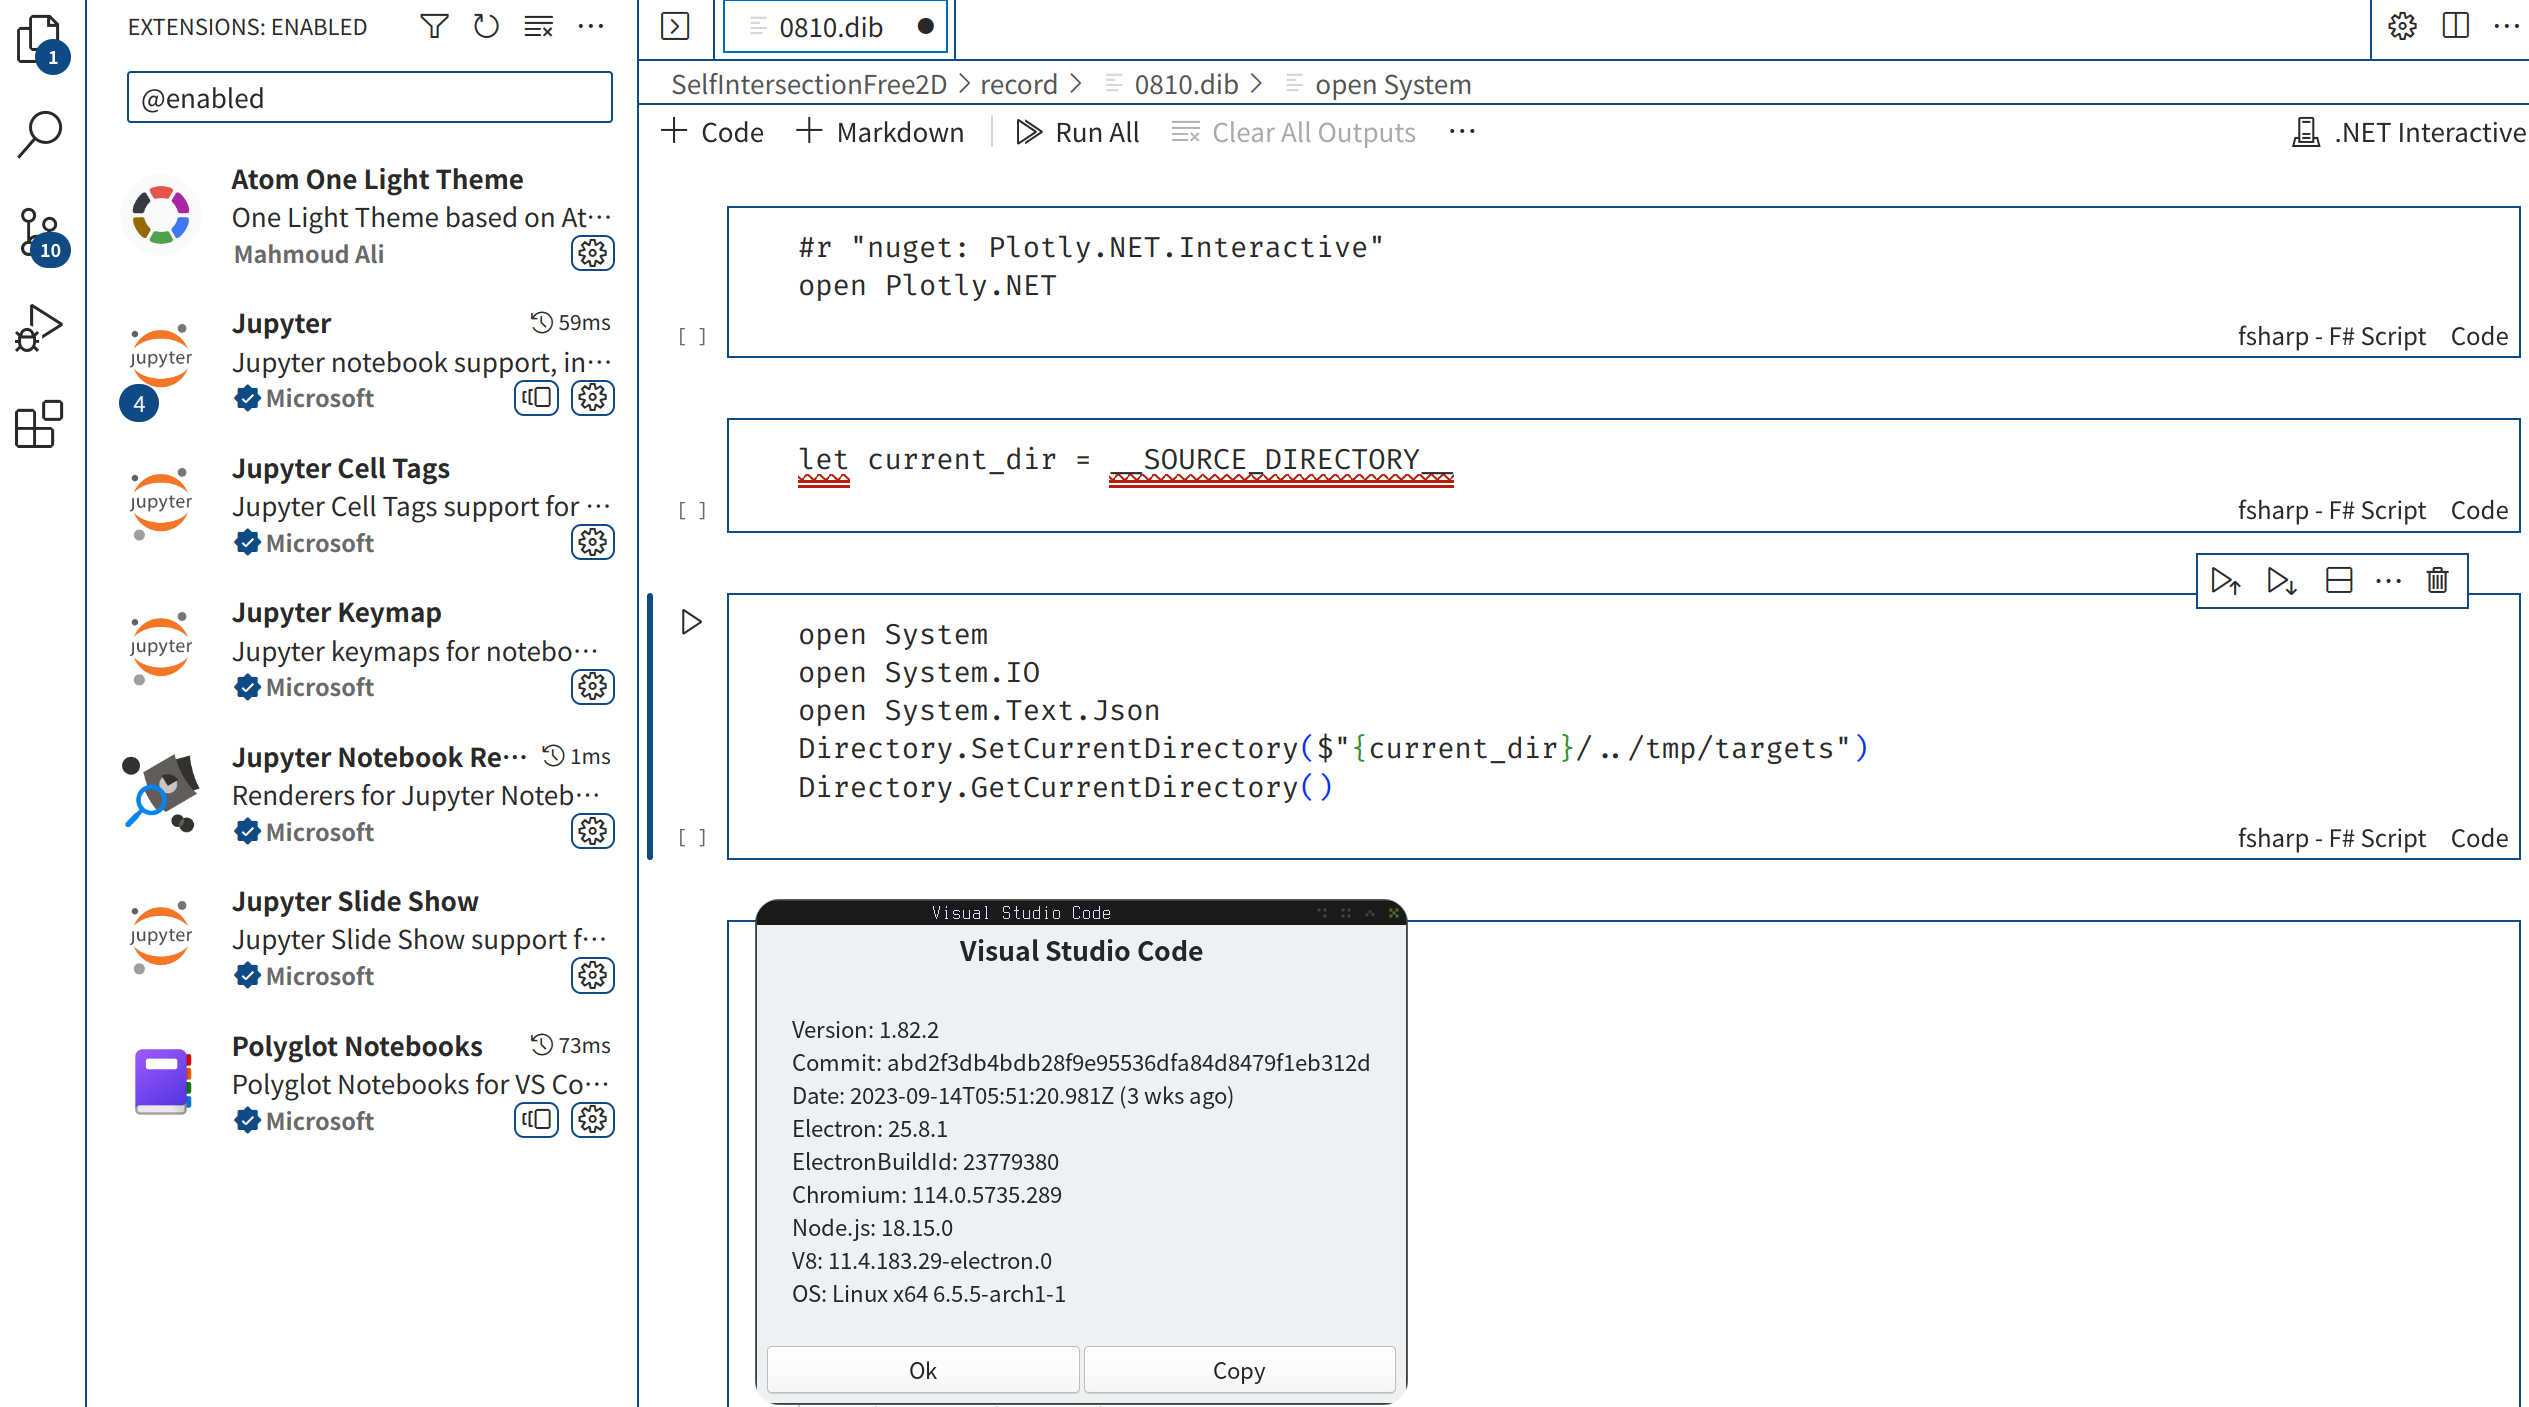Run the current cell and cells above
The height and width of the screenshot is (1407, 2529).
pyautogui.click(x=2225, y=580)
